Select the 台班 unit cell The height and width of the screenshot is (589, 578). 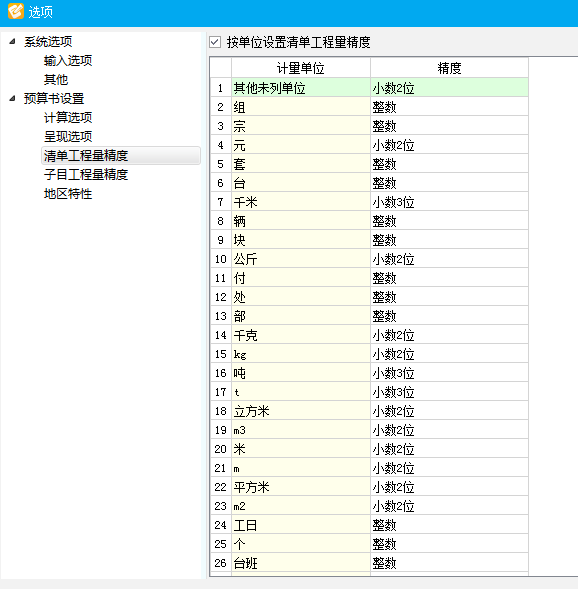(x=301, y=563)
